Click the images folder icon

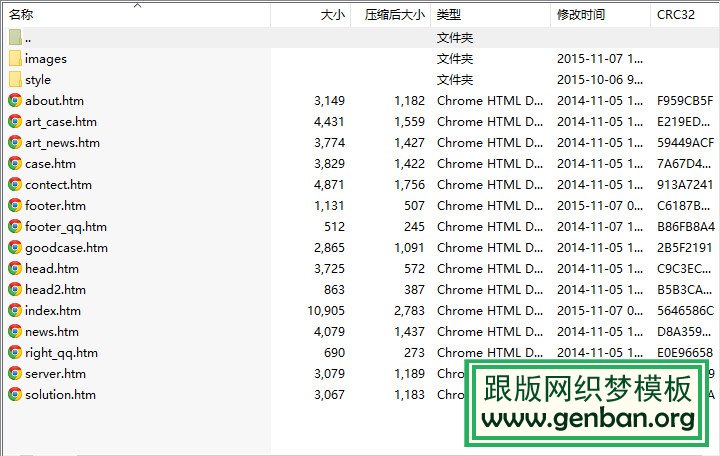15,58
